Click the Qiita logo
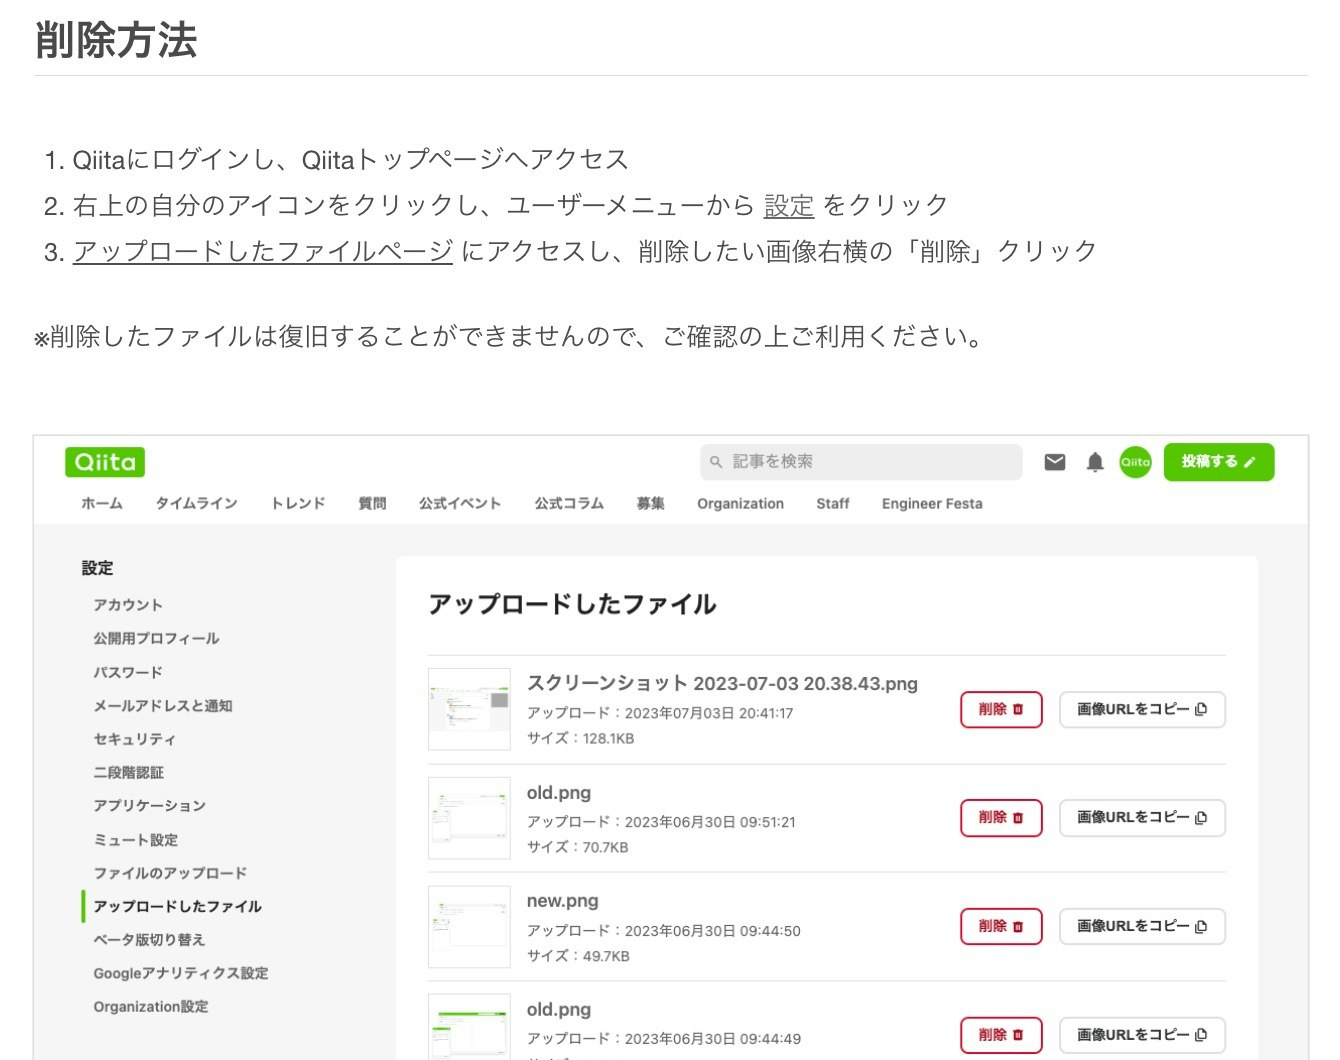This screenshot has width=1340, height=1060. coord(105,462)
